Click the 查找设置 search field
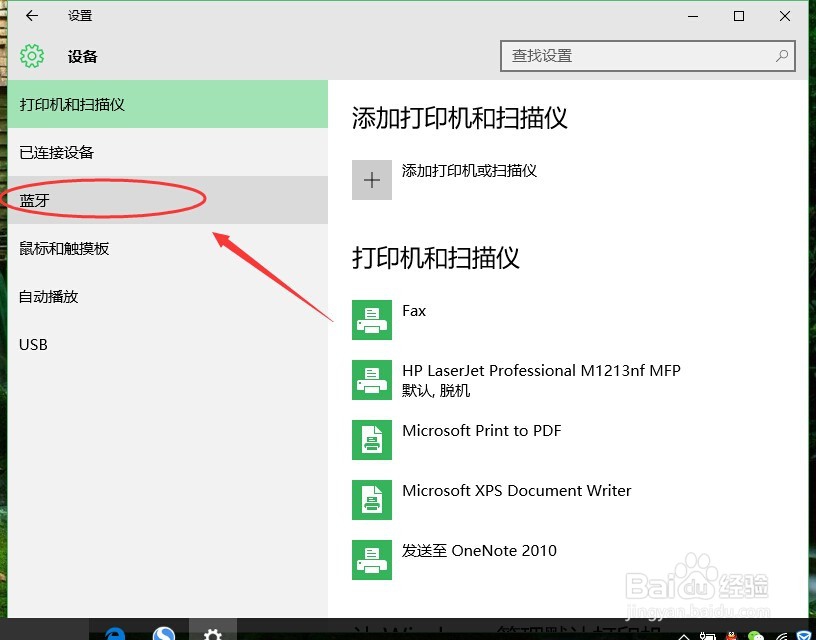The height and width of the screenshot is (640, 816). pyautogui.click(x=647, y=56)
